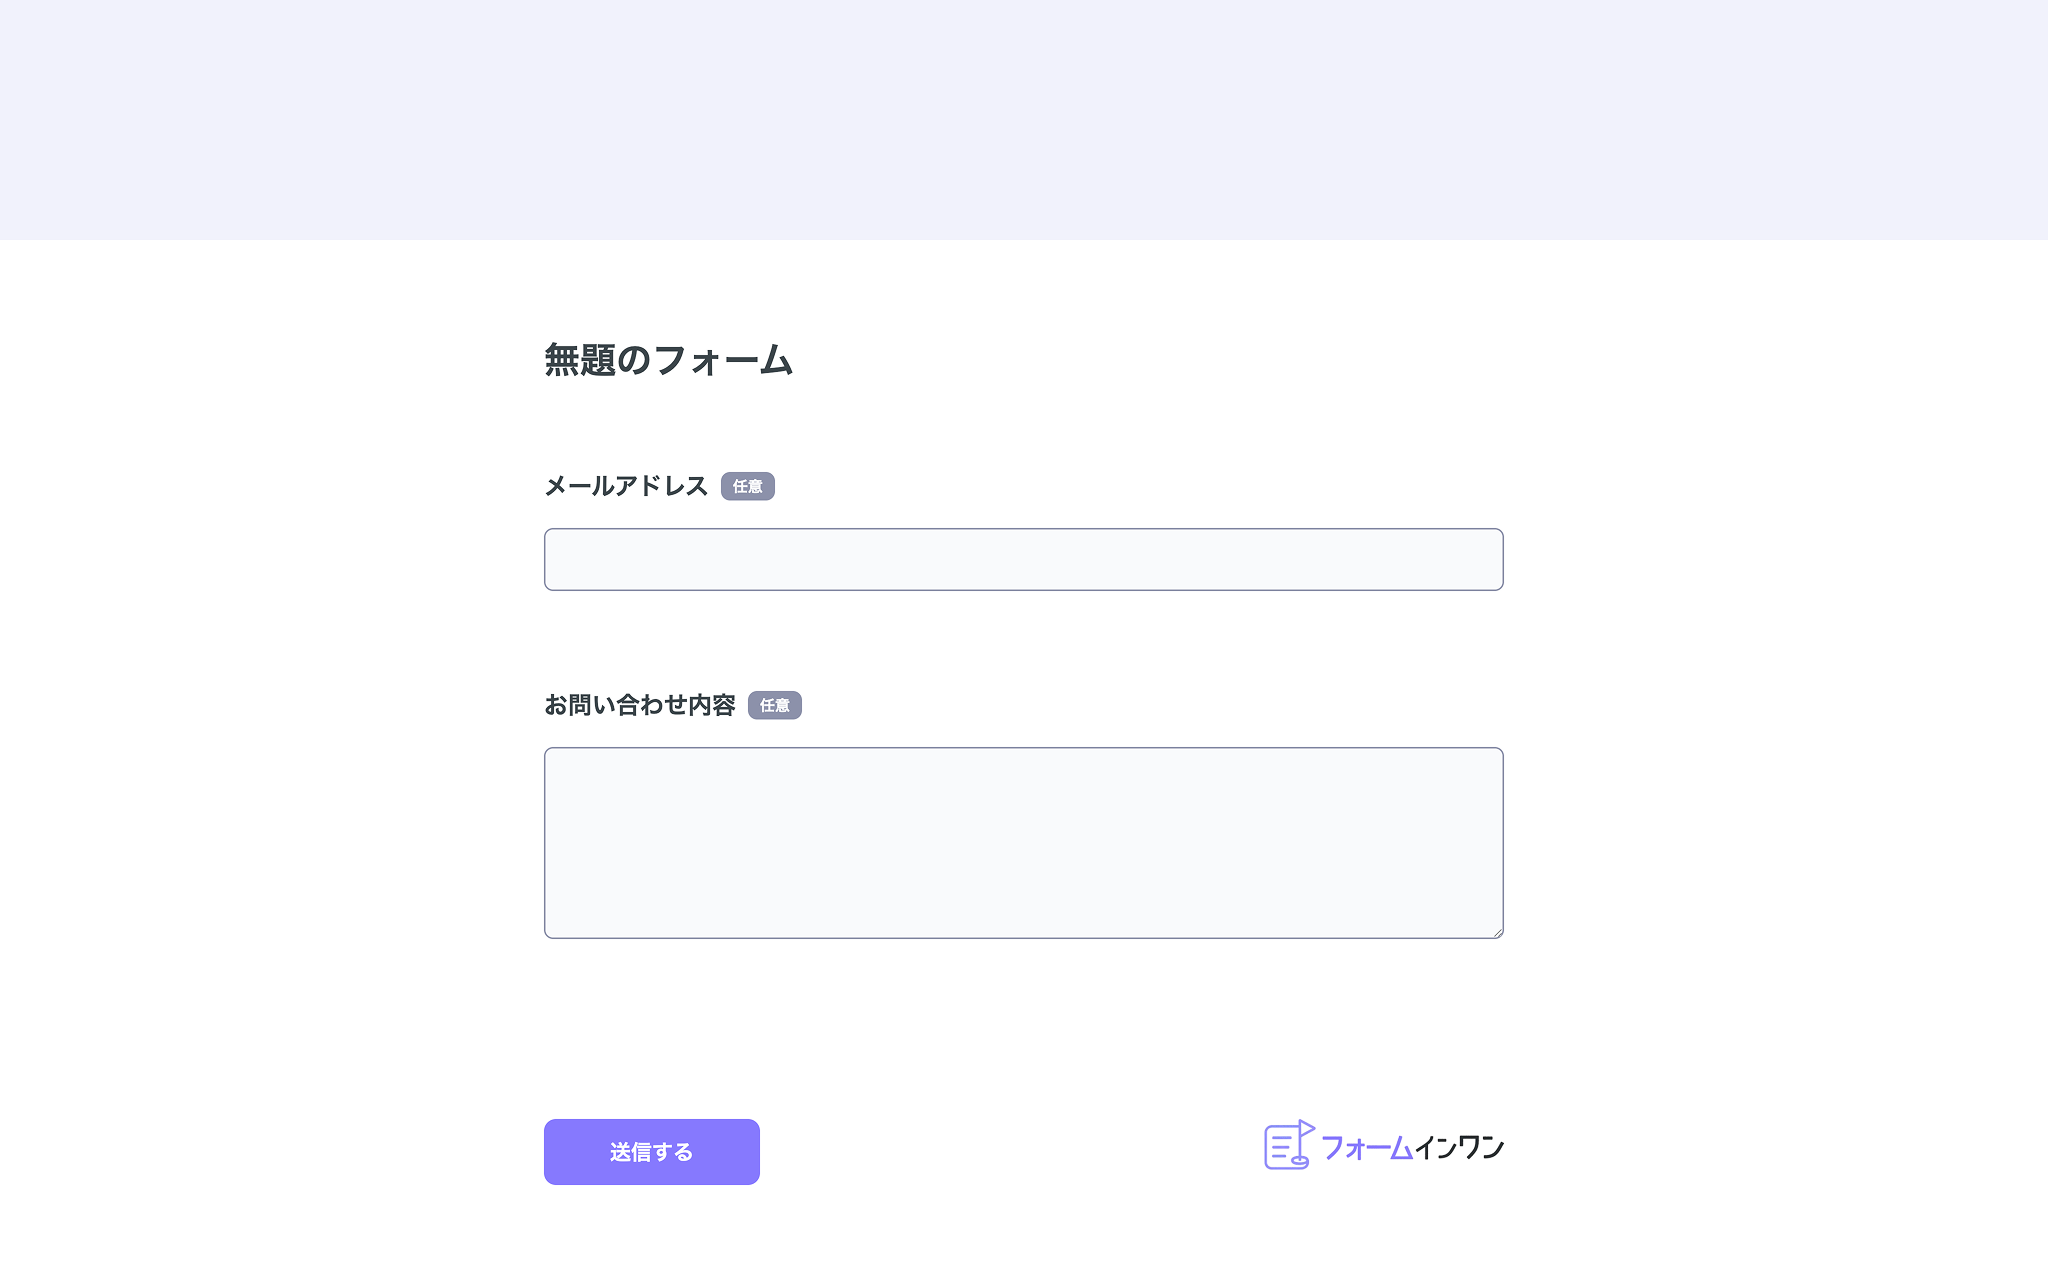Place cursor in the inquiry content textarea

click(x=1022, y=840)
